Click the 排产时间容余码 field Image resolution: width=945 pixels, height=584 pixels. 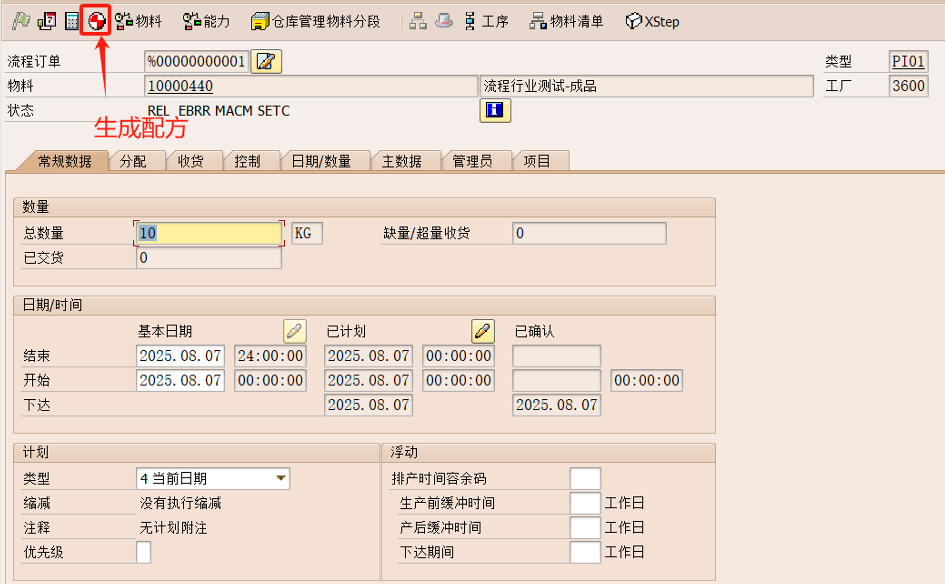(585, 479)
